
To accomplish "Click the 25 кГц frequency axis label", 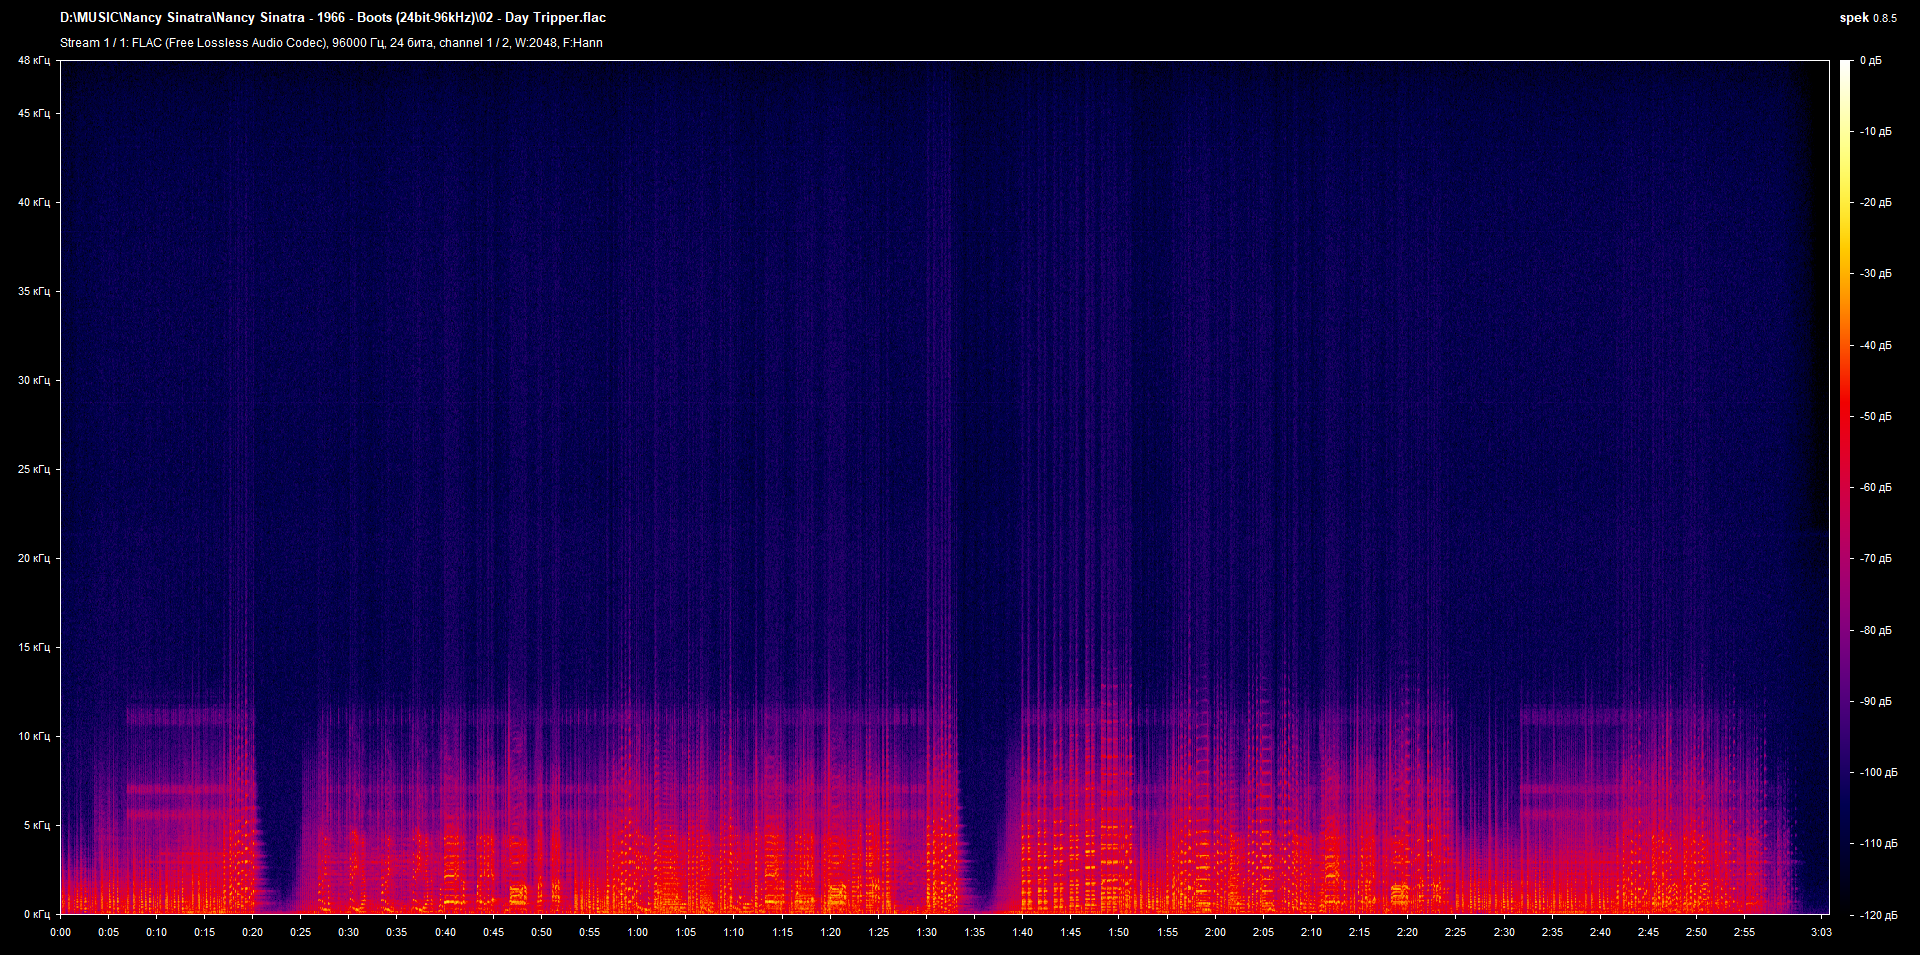I will coord(33,470).
